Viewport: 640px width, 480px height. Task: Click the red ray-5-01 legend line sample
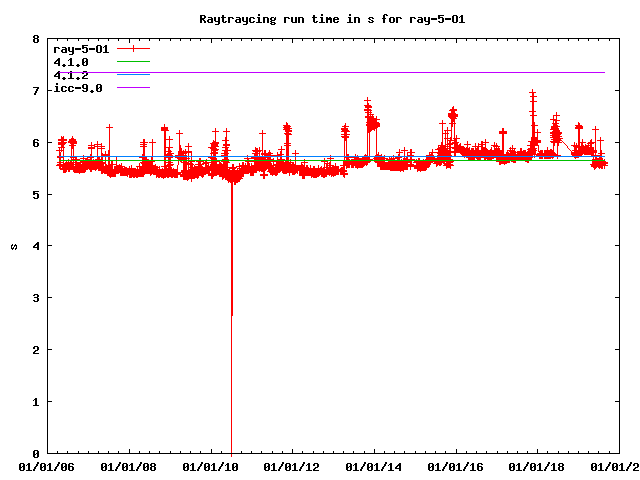(x=132, y=49)
